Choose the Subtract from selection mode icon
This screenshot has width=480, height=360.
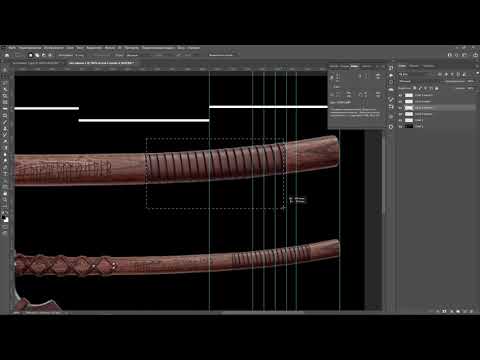coord(43,55)
